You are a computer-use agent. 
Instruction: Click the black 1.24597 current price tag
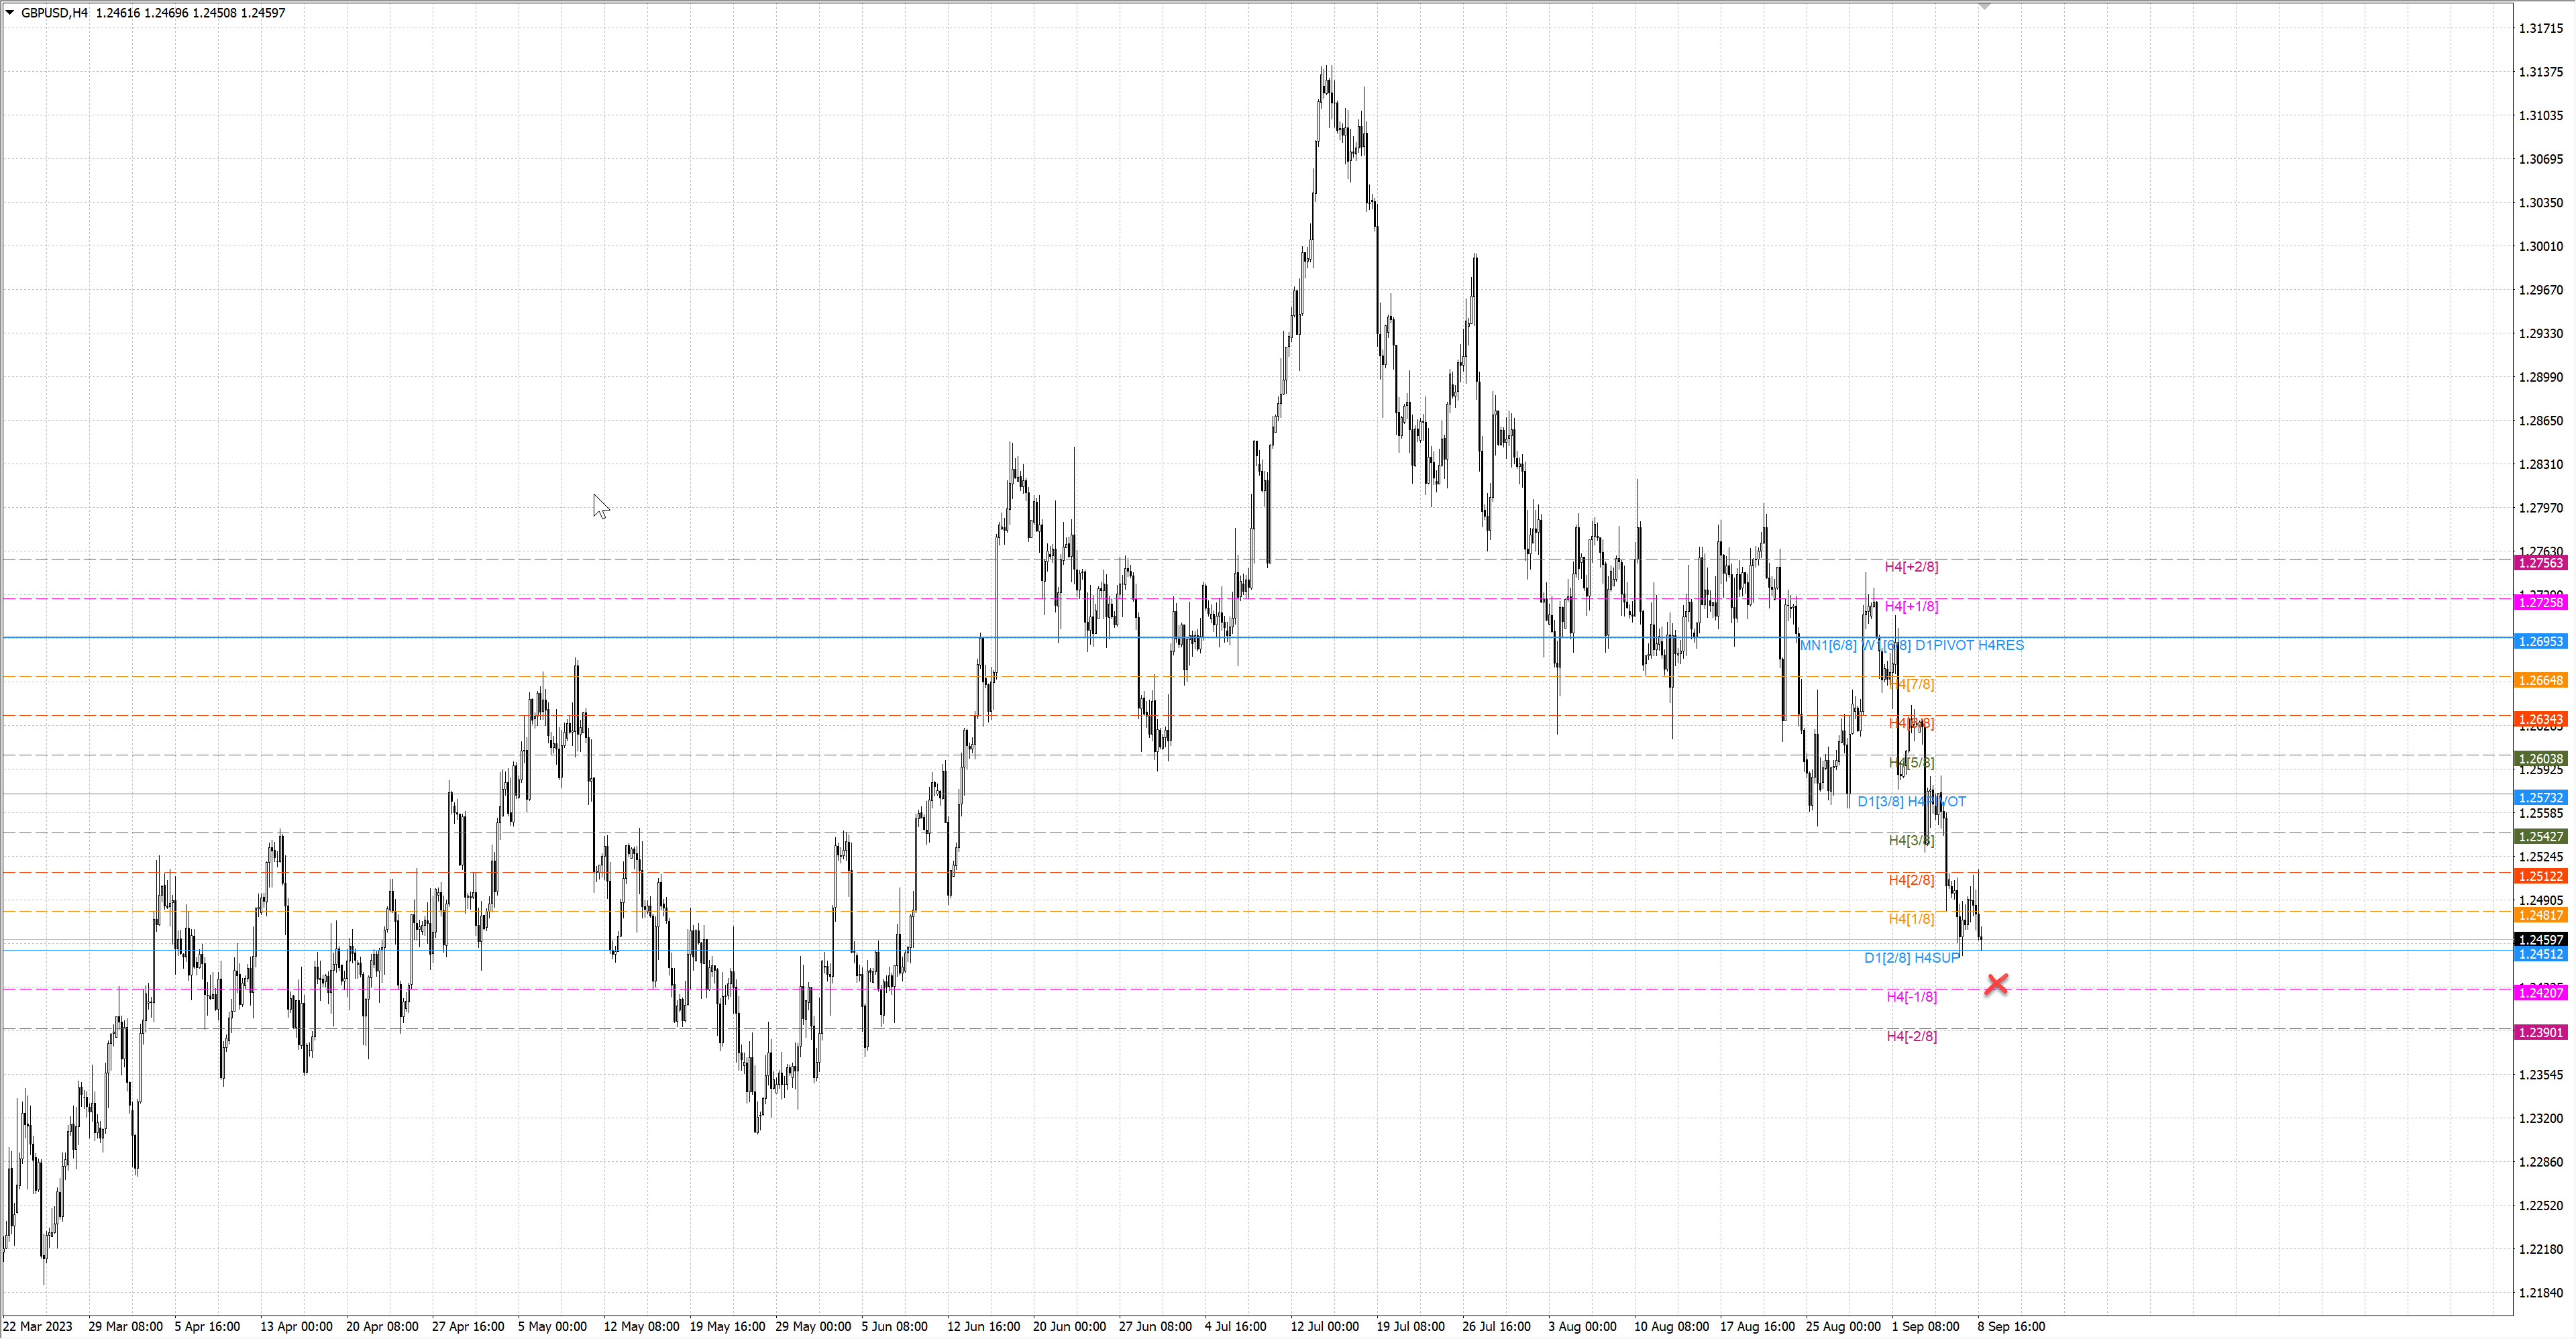click(2540, 940)
